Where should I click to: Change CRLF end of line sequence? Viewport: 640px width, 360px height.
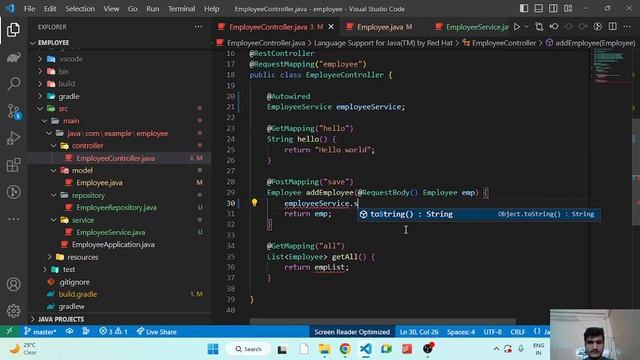pos(518,331)
